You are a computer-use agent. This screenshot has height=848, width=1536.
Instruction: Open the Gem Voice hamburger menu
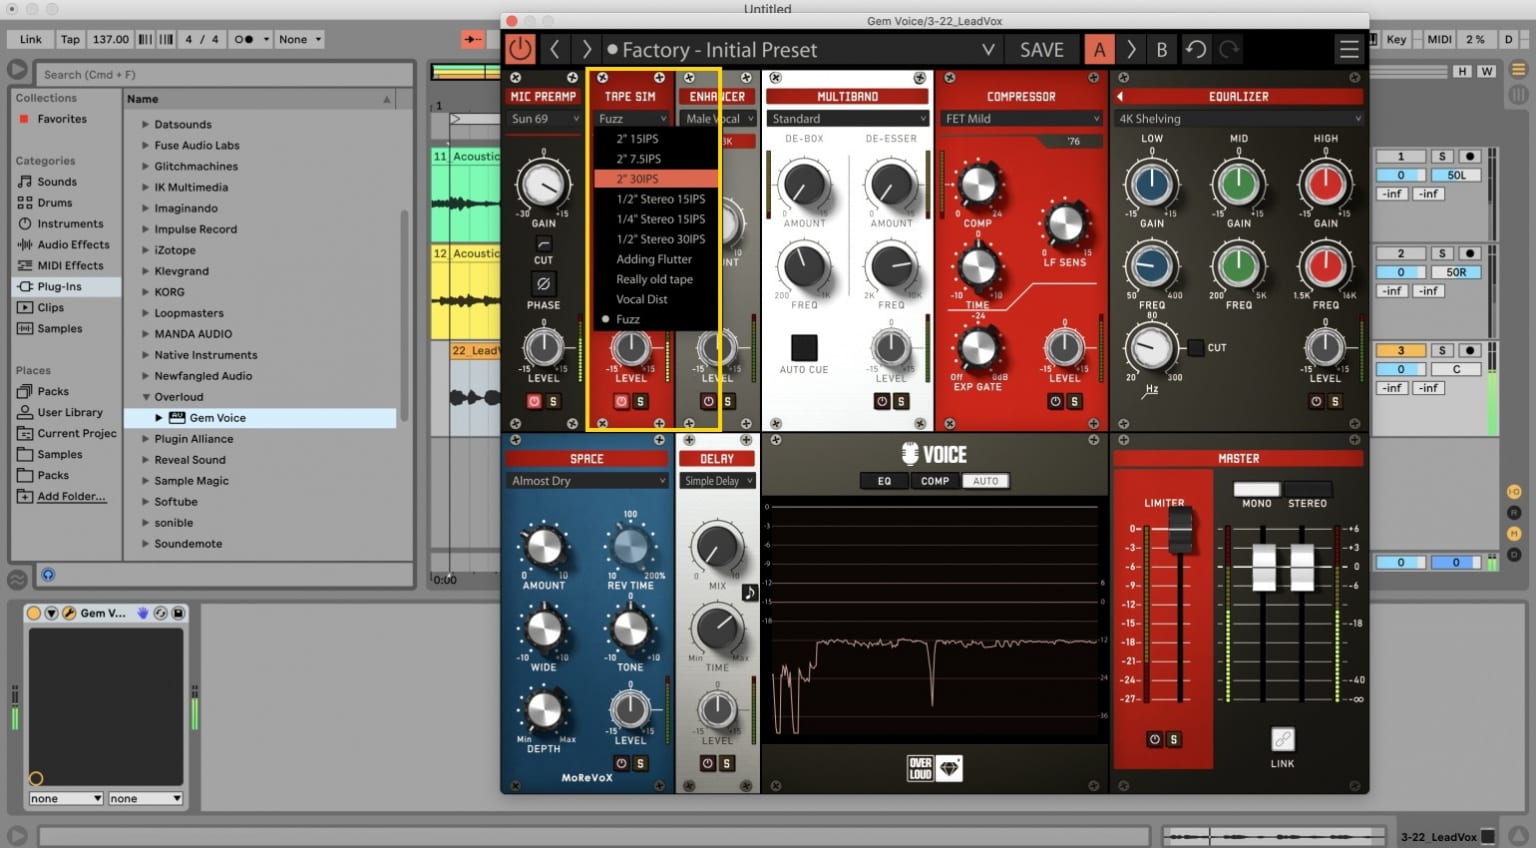[x=1348, y=48]
